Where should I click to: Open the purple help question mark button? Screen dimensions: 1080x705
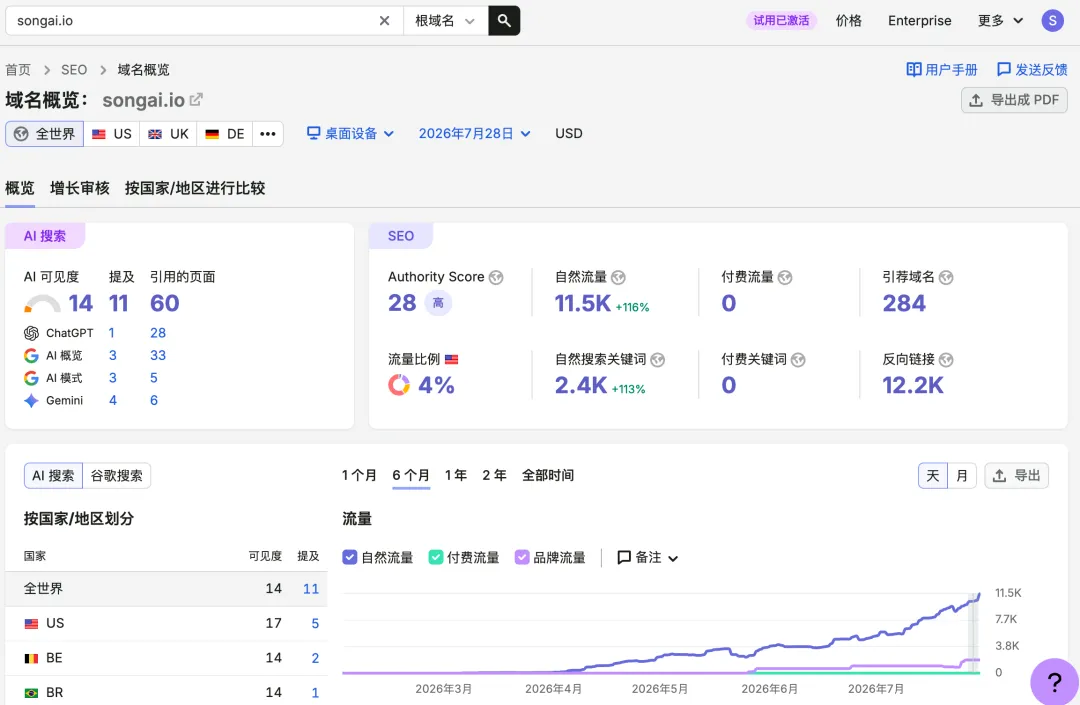point(1055,682)
